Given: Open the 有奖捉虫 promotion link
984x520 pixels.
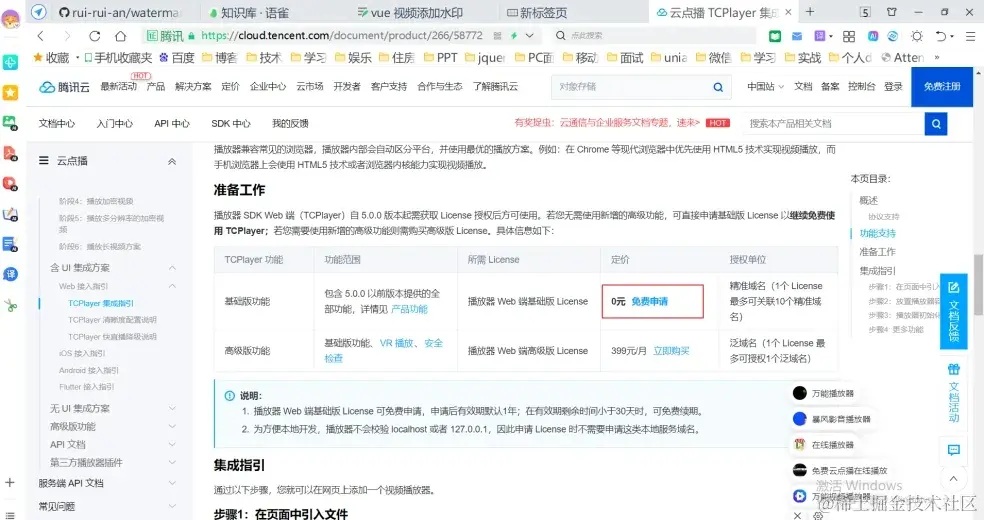Looking at the screenshot, I should [607, 123].
